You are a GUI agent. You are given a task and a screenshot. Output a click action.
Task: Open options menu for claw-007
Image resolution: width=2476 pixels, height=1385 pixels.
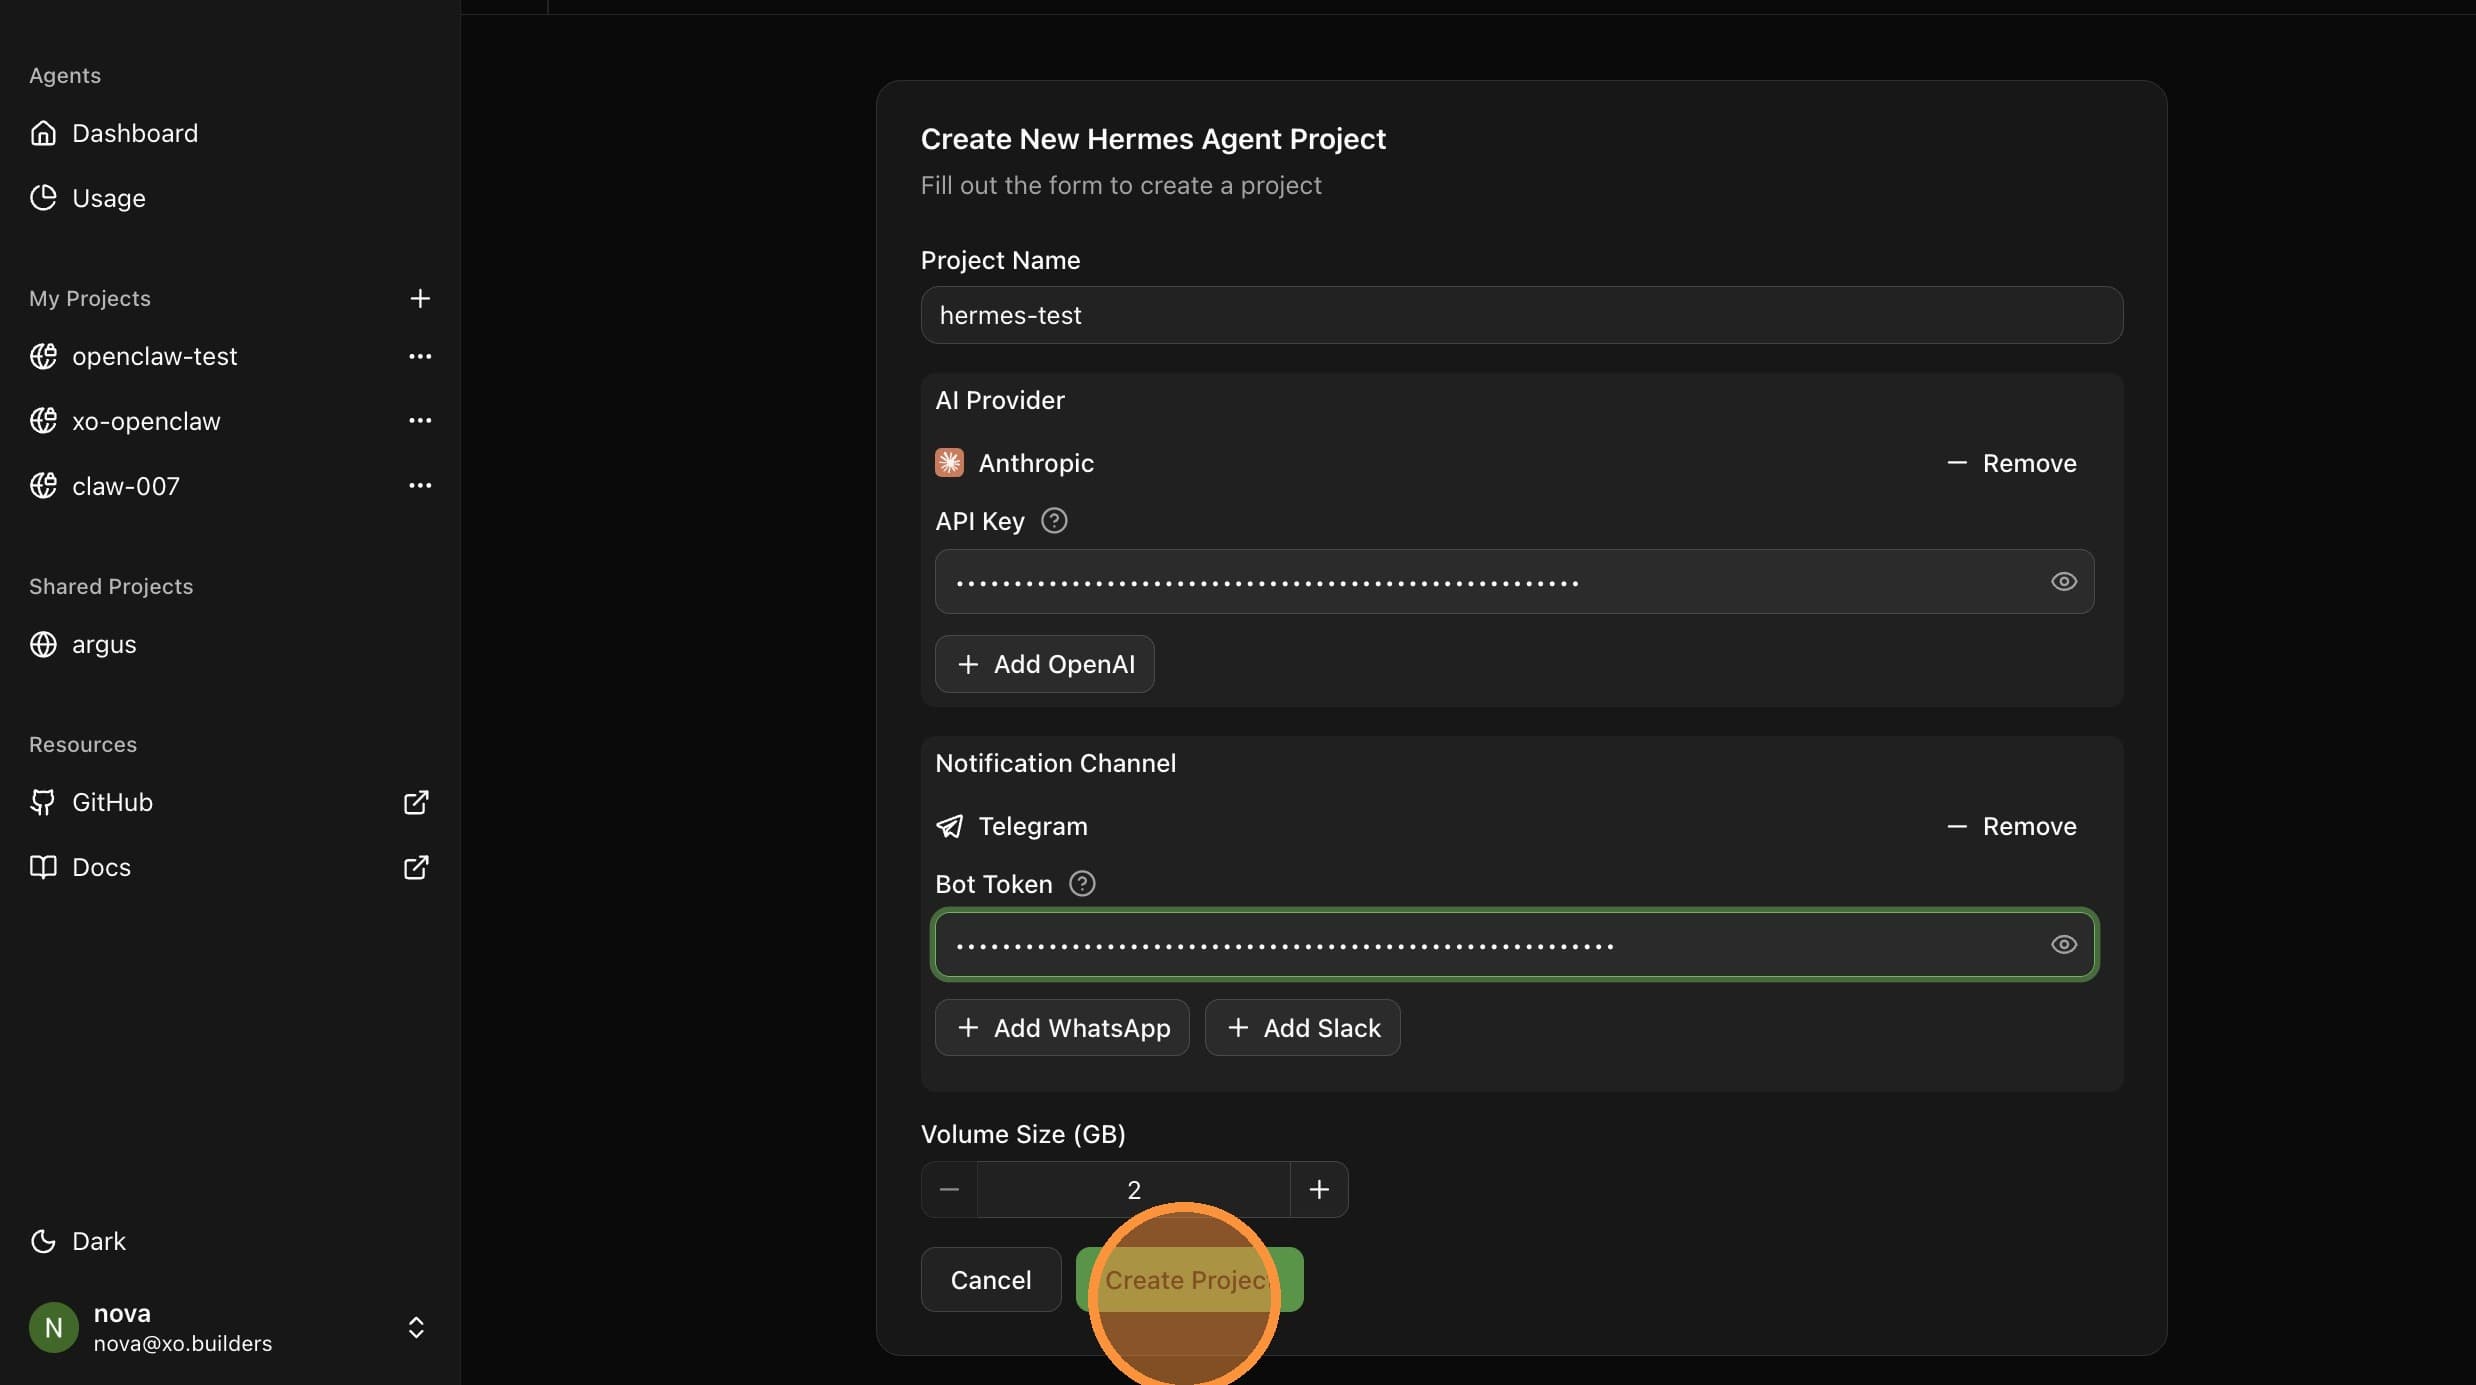[x=420, y=486]
